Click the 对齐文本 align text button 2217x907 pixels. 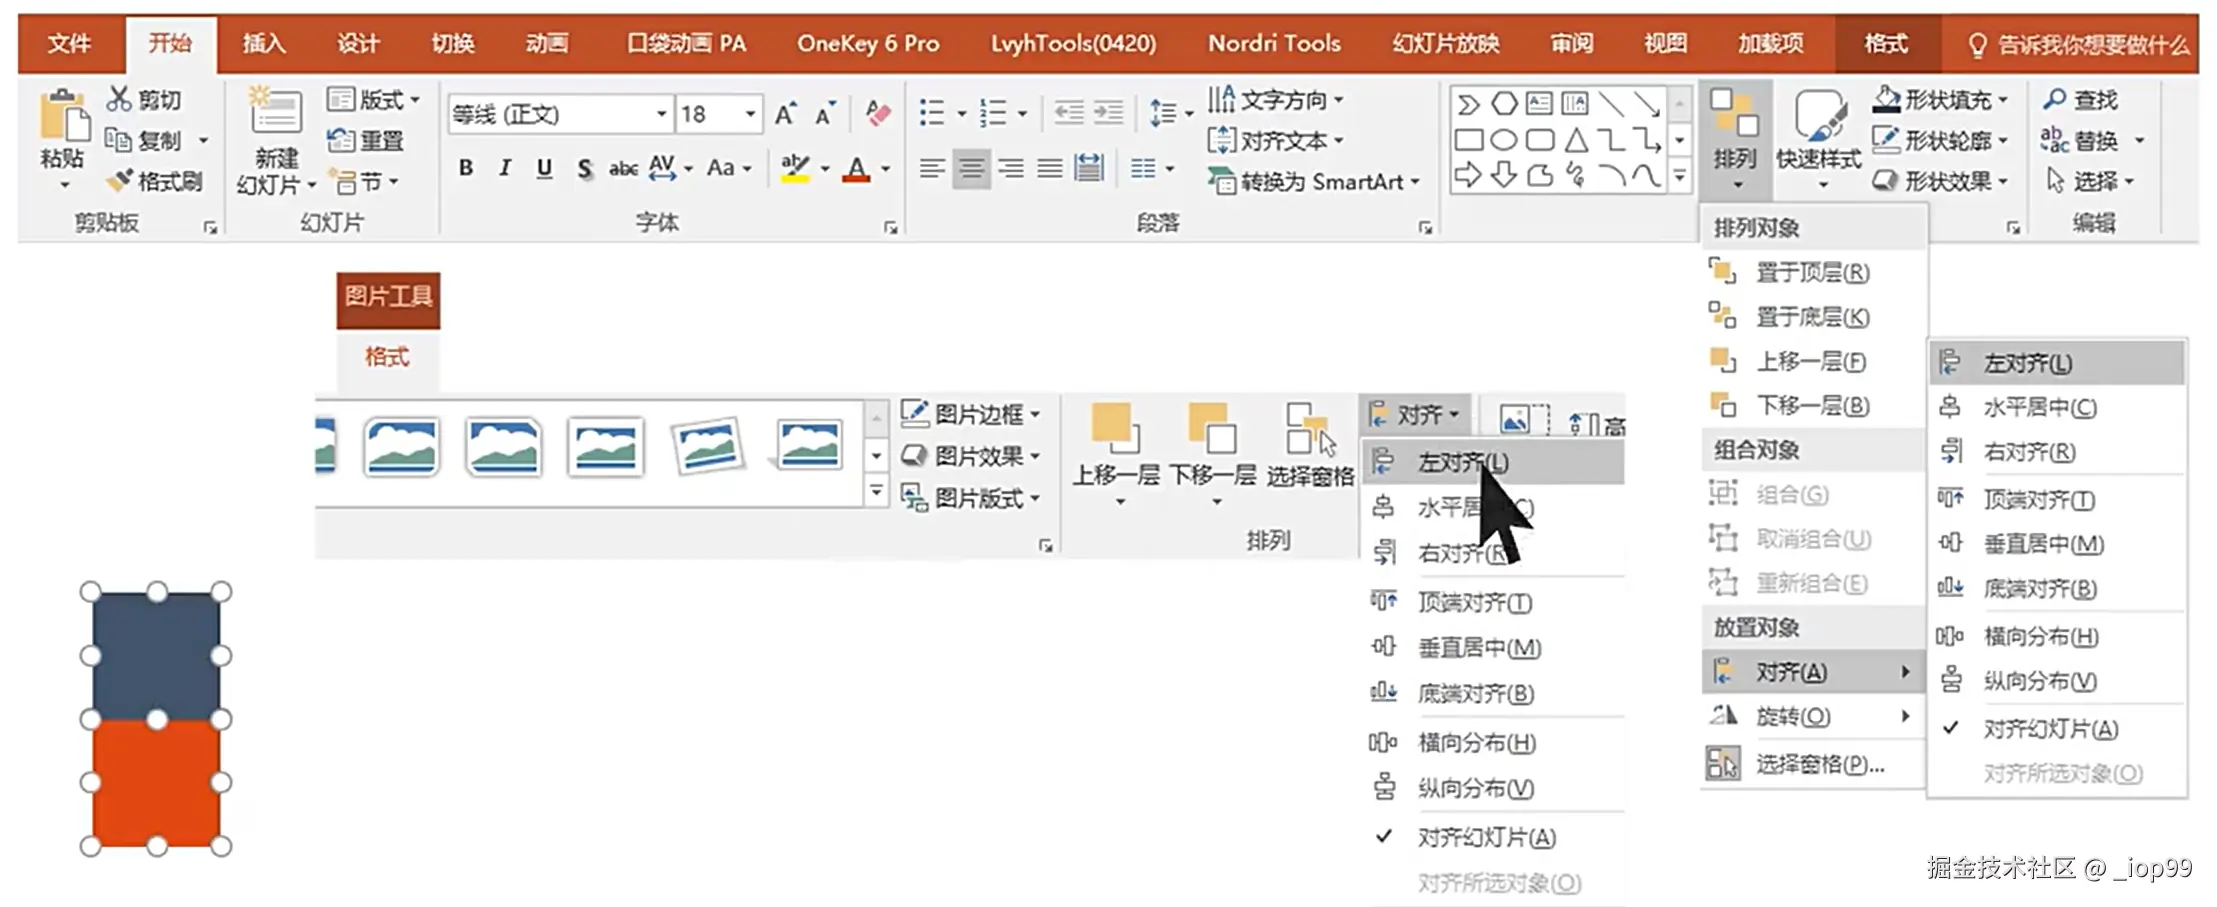pos(1275,140)
